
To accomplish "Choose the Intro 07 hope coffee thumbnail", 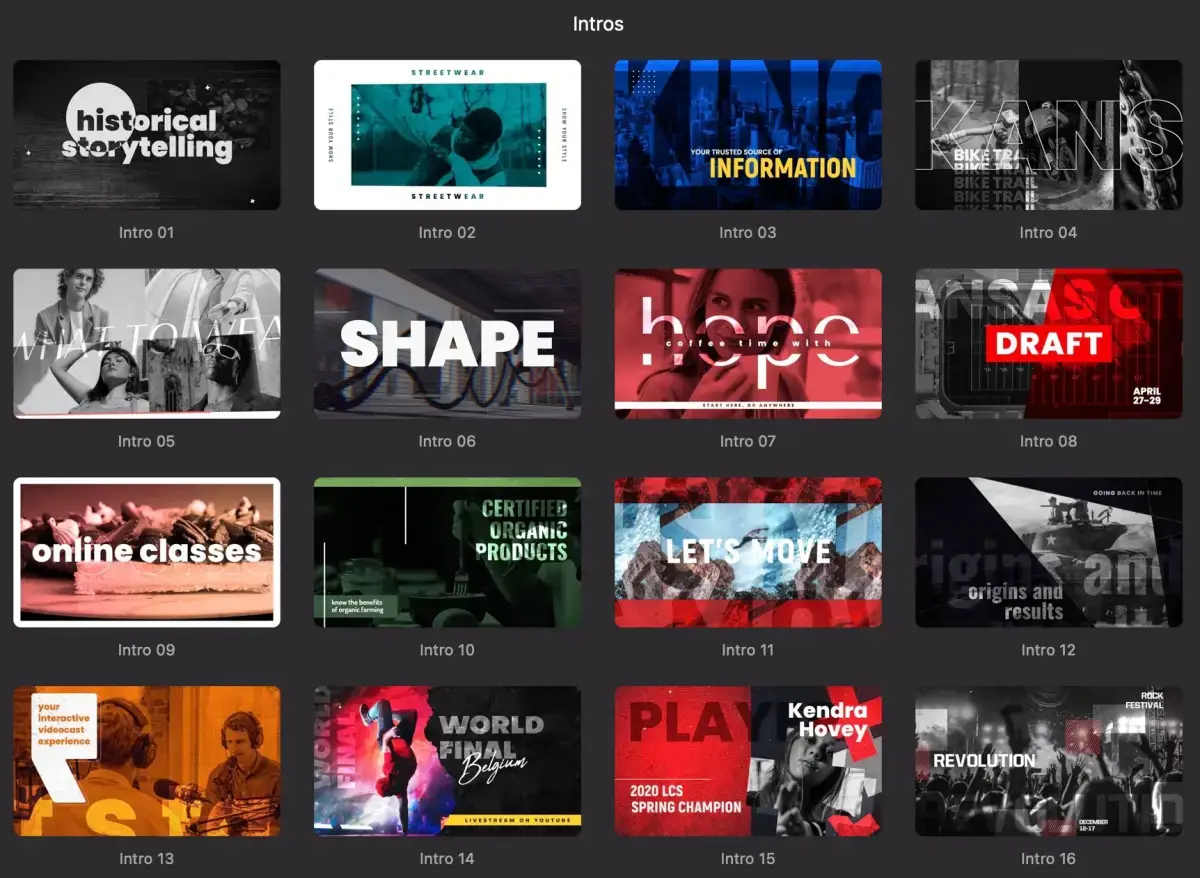I will coord(748,343).
